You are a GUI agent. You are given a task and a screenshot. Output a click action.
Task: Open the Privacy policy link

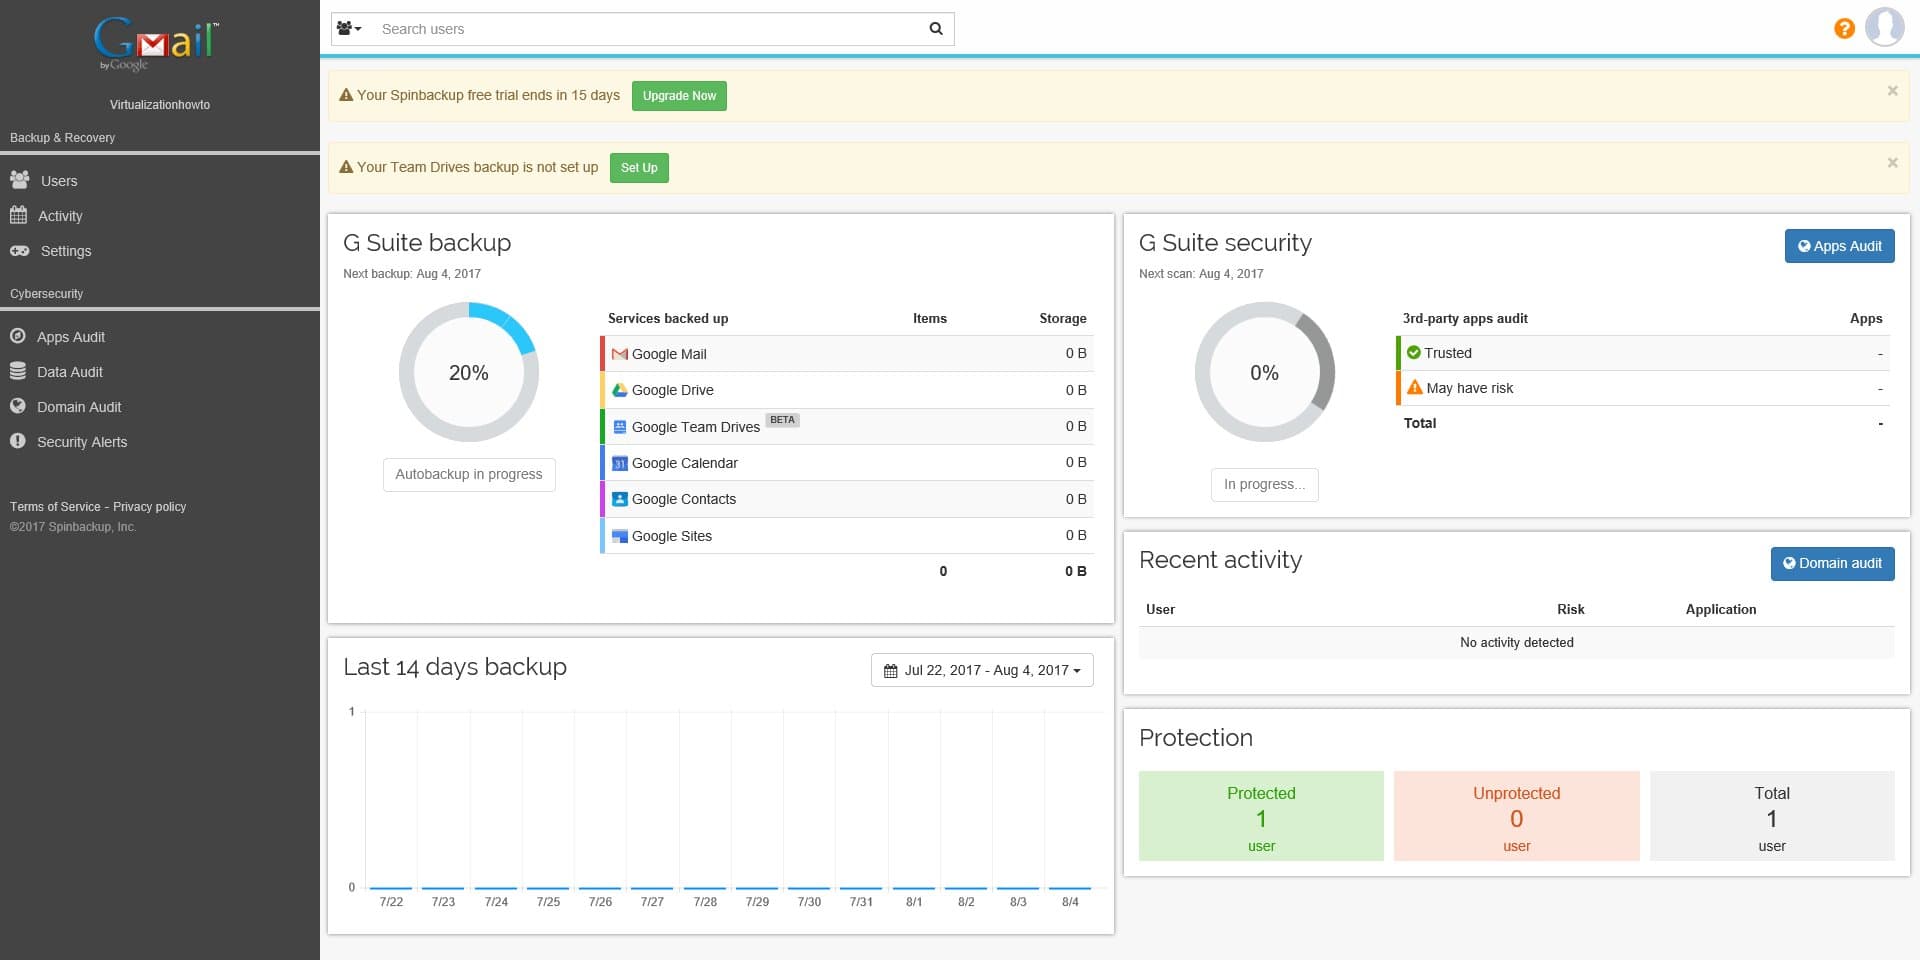click(149, 507)
